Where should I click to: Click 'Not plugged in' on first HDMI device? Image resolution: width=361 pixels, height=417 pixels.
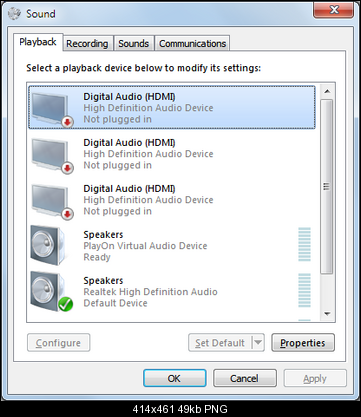[117, 119]
